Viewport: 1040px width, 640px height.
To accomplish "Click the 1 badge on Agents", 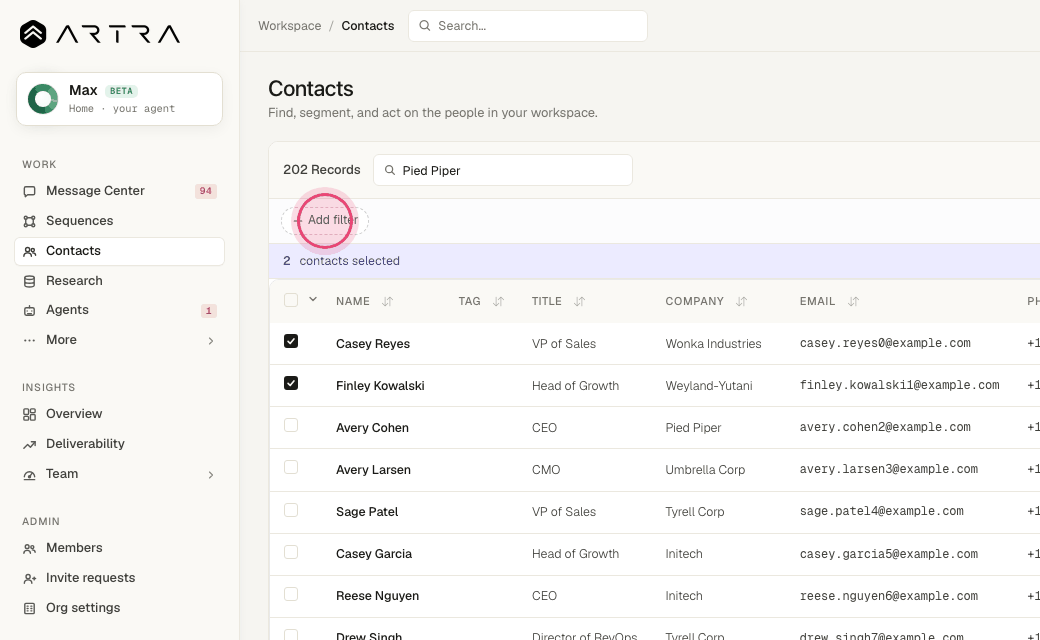I will pyautogui.click(x=208, y=310).
